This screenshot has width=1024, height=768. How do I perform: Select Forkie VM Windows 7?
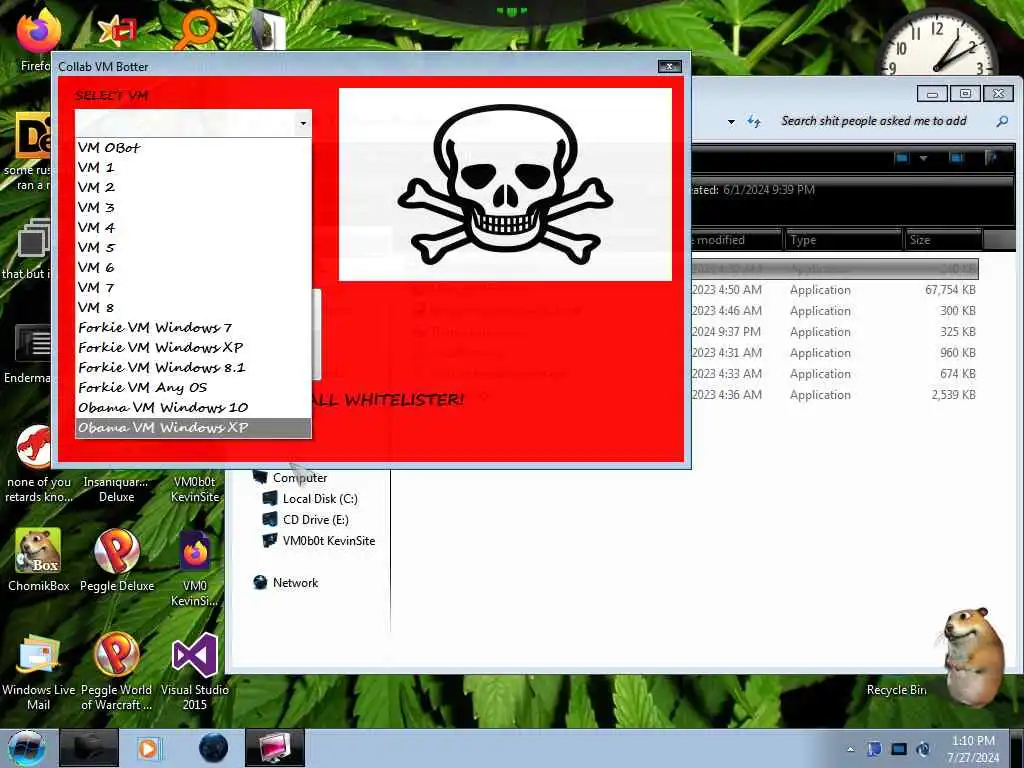193,328
